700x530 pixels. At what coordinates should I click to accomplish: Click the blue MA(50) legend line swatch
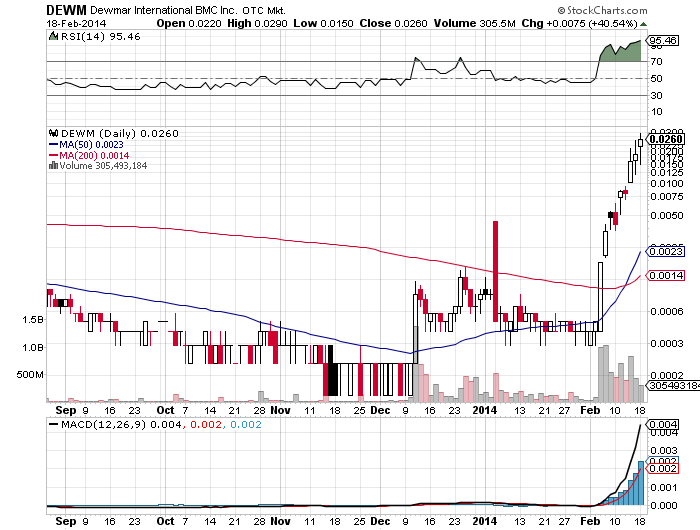(53, 145)
